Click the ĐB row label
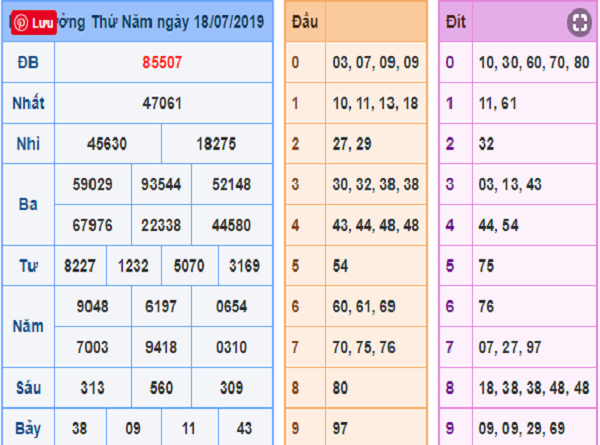 click(28, 62)
